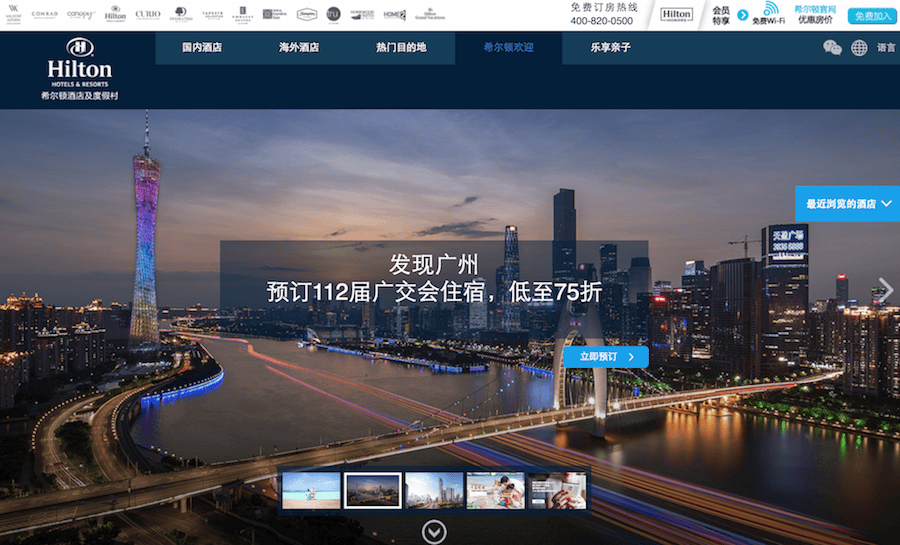Open the 乐享亲子 menu item
The image size is (900, 545).
tap(610, 47)
